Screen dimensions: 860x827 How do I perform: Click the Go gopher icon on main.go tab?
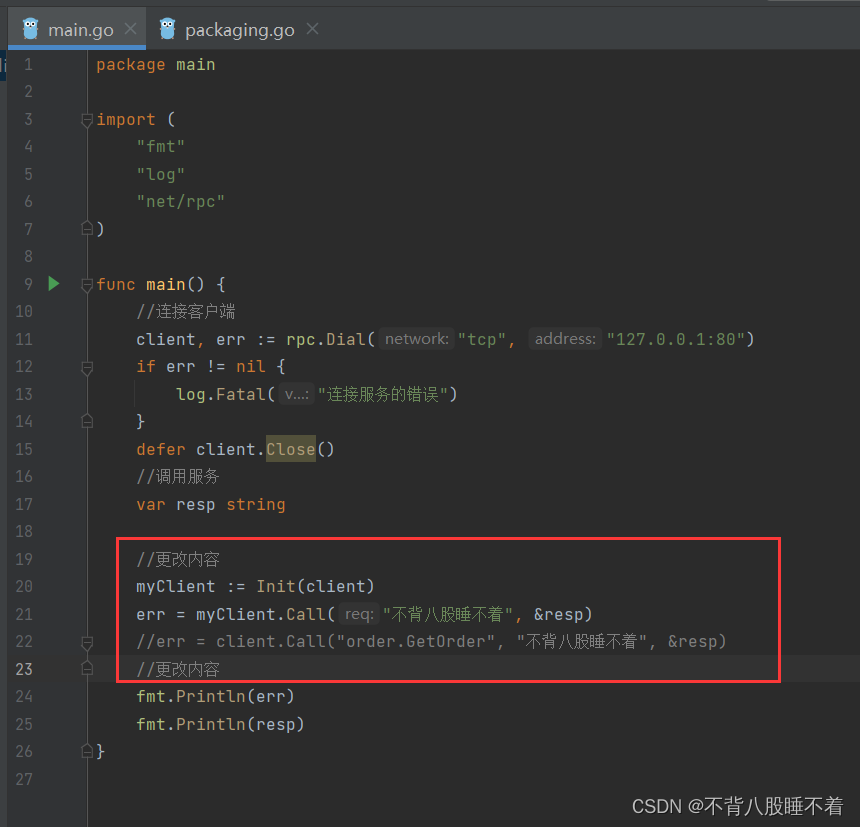(30, 29)
